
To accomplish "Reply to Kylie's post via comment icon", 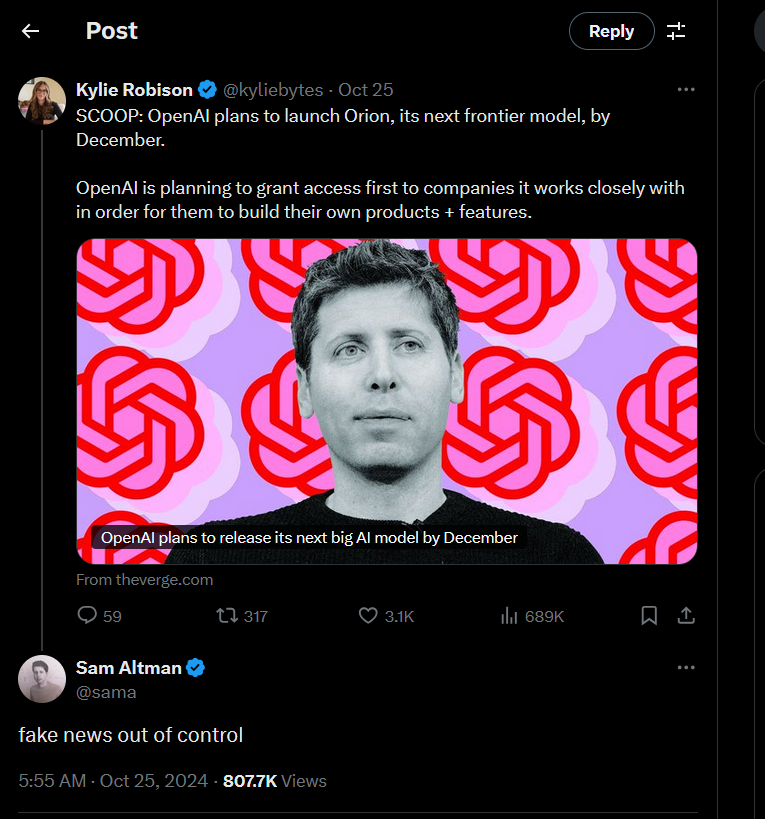I will [x=88, y=616].
